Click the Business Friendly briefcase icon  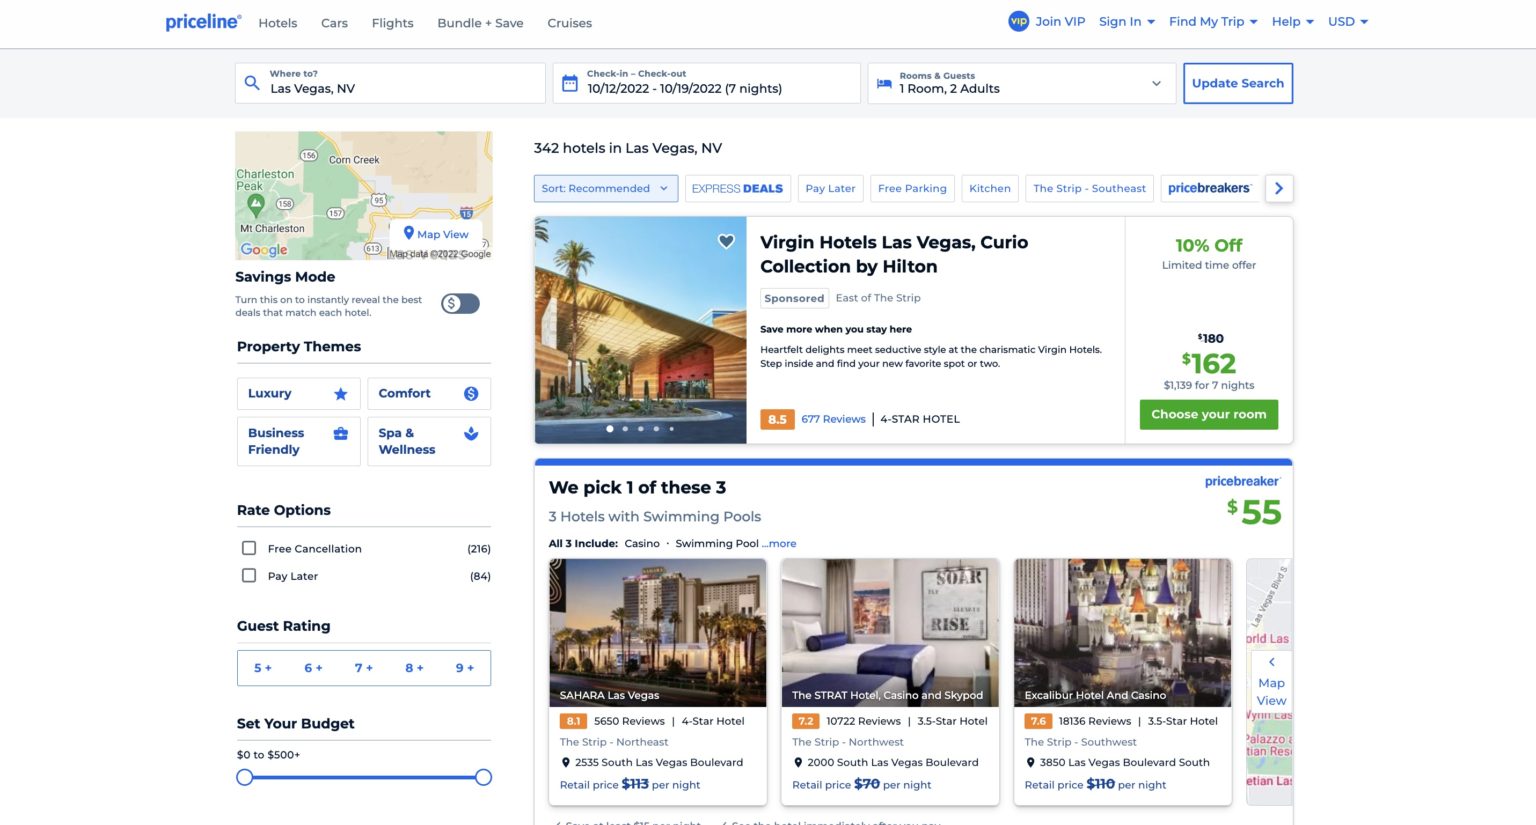coord(340,434)
